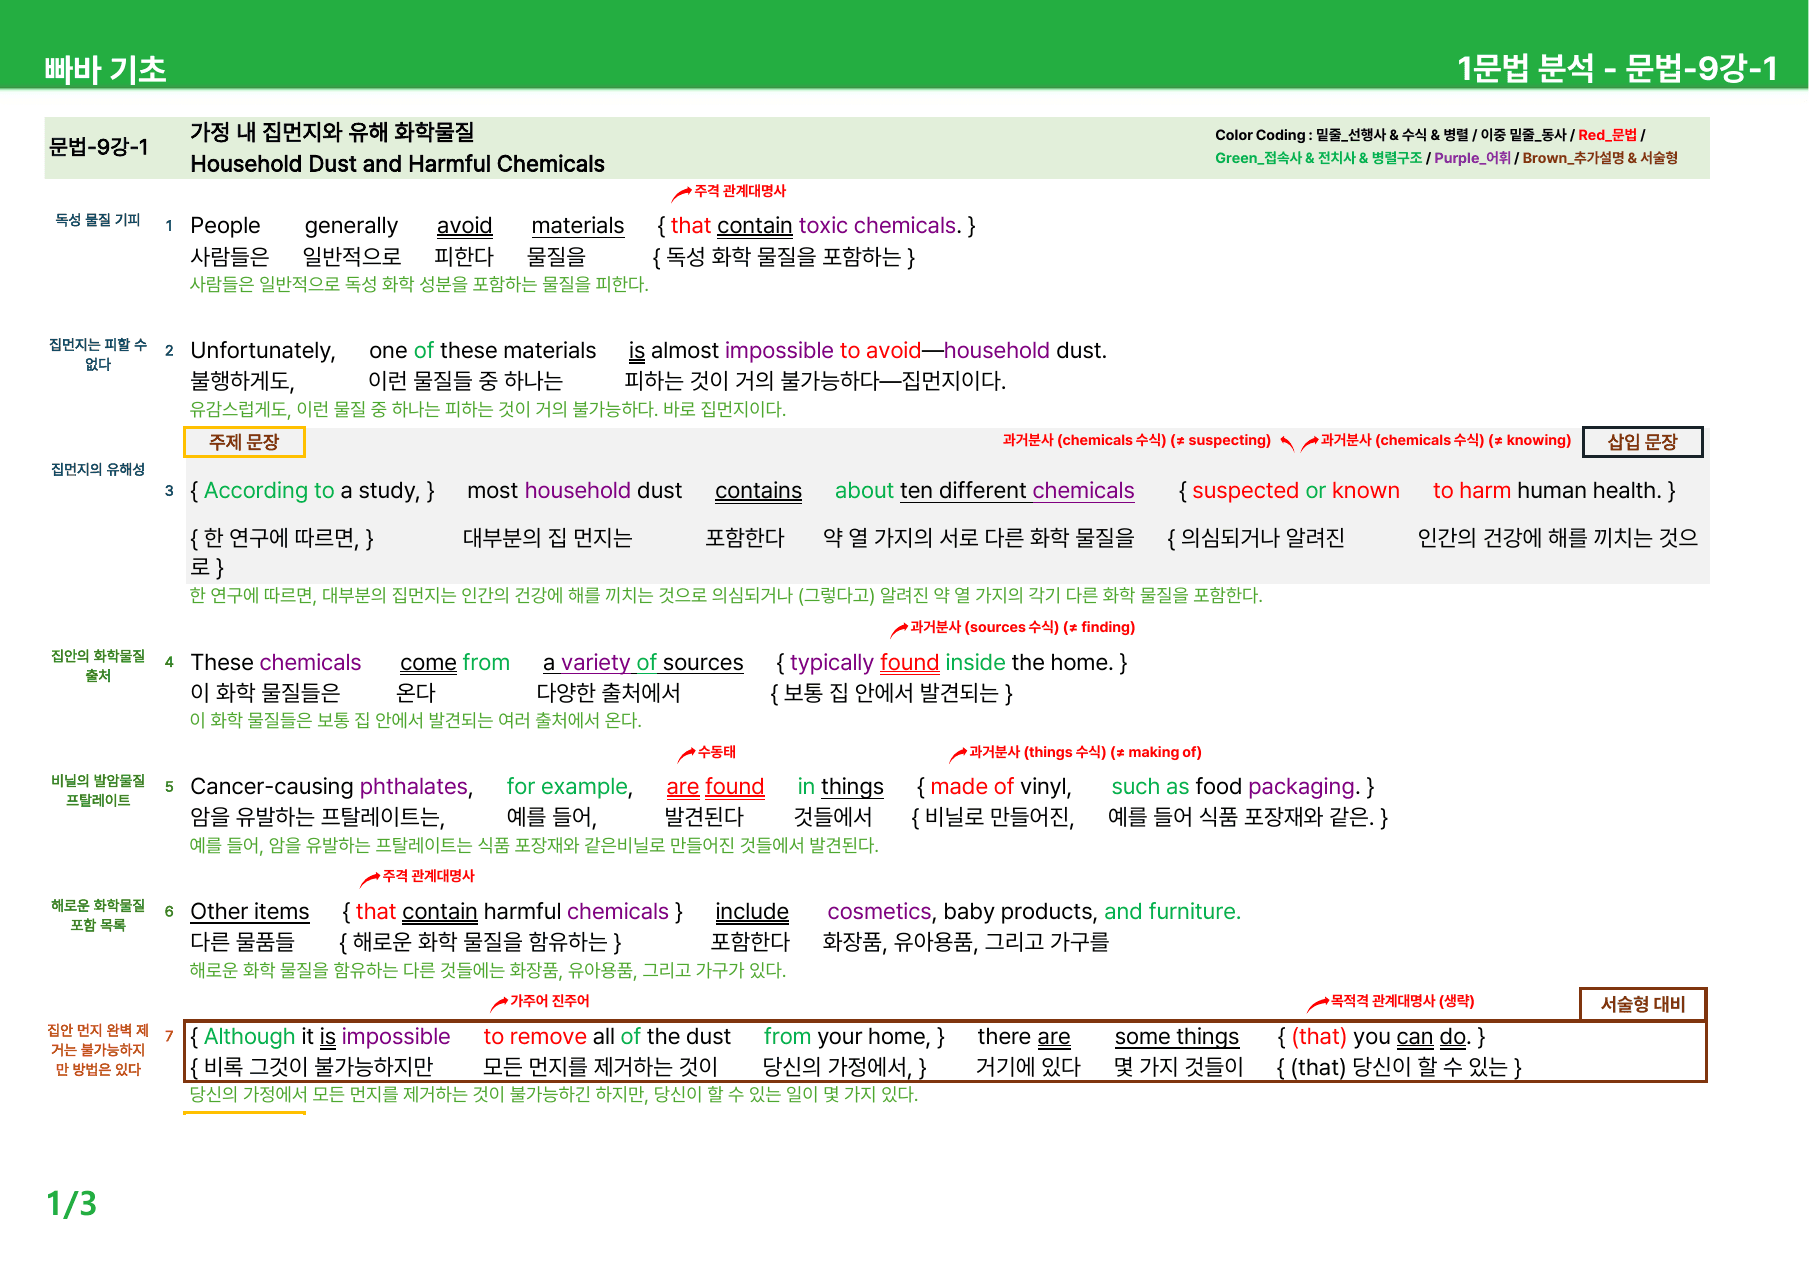Screen dimensions: 1809x1279
Task: Click 'made of vinyl' in sentence 5
Action: (1000, 787)
